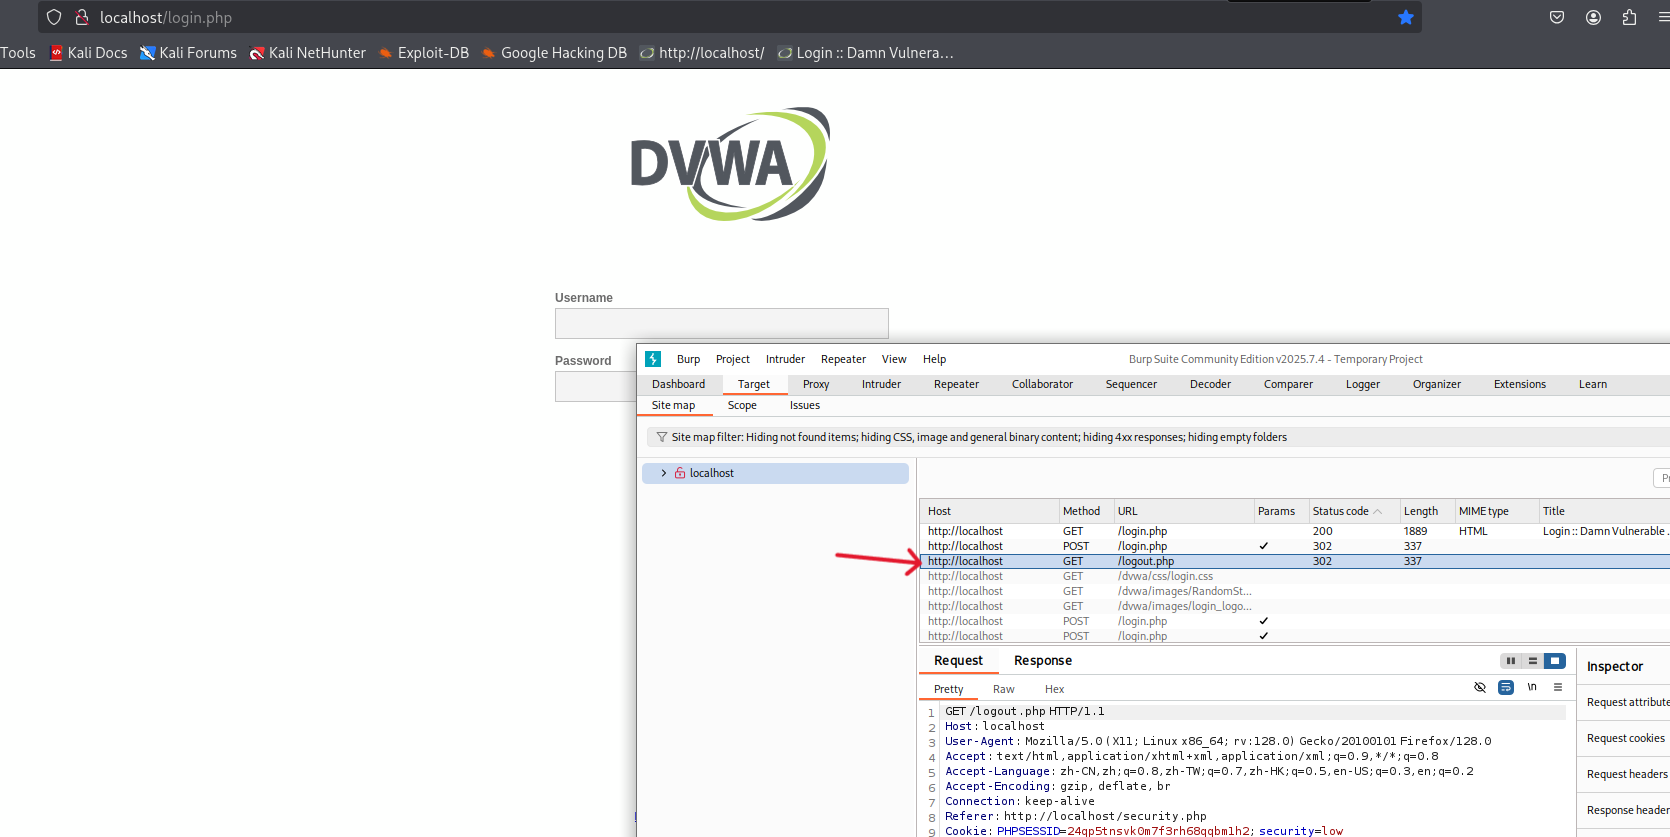Select the Raw view tab
1670x837 pixels.
1003,689
